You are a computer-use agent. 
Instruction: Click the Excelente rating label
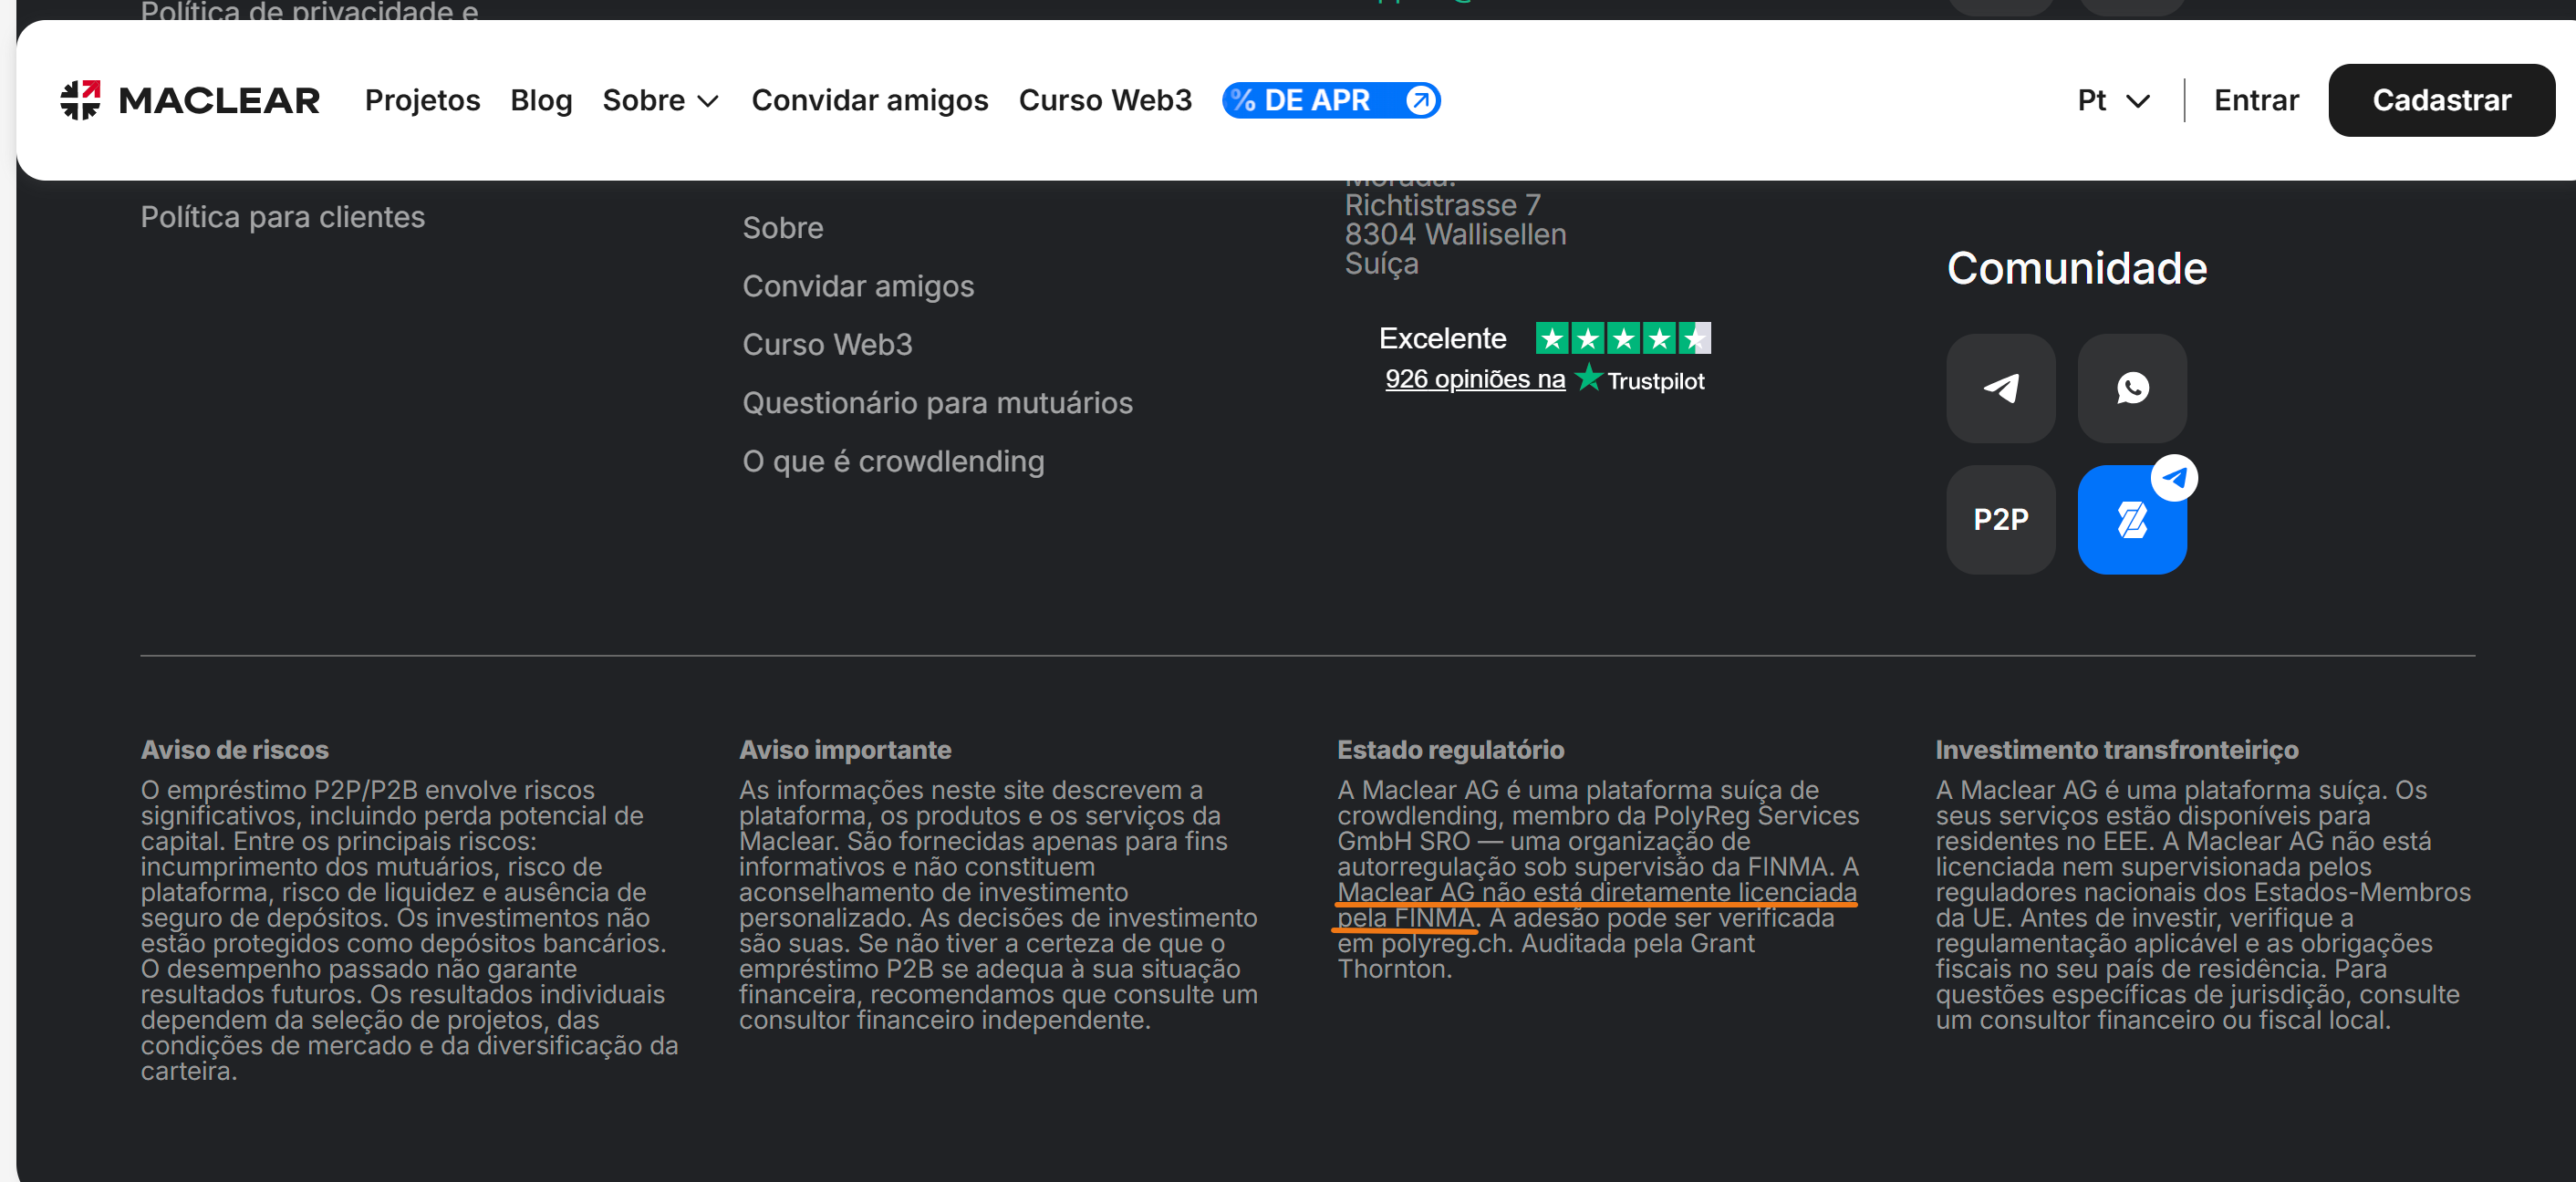pyautogui.click(x=1442, y=338)
